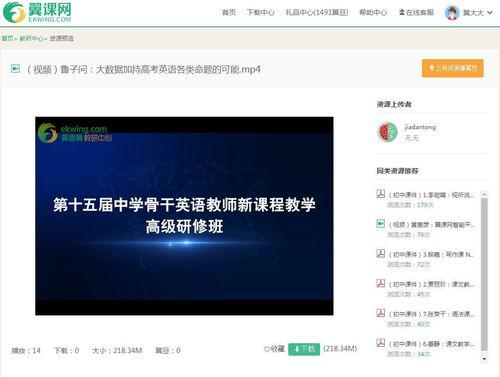Click the 大小：218.34M size text
500x377 pixels.
[x=117, y=351]
